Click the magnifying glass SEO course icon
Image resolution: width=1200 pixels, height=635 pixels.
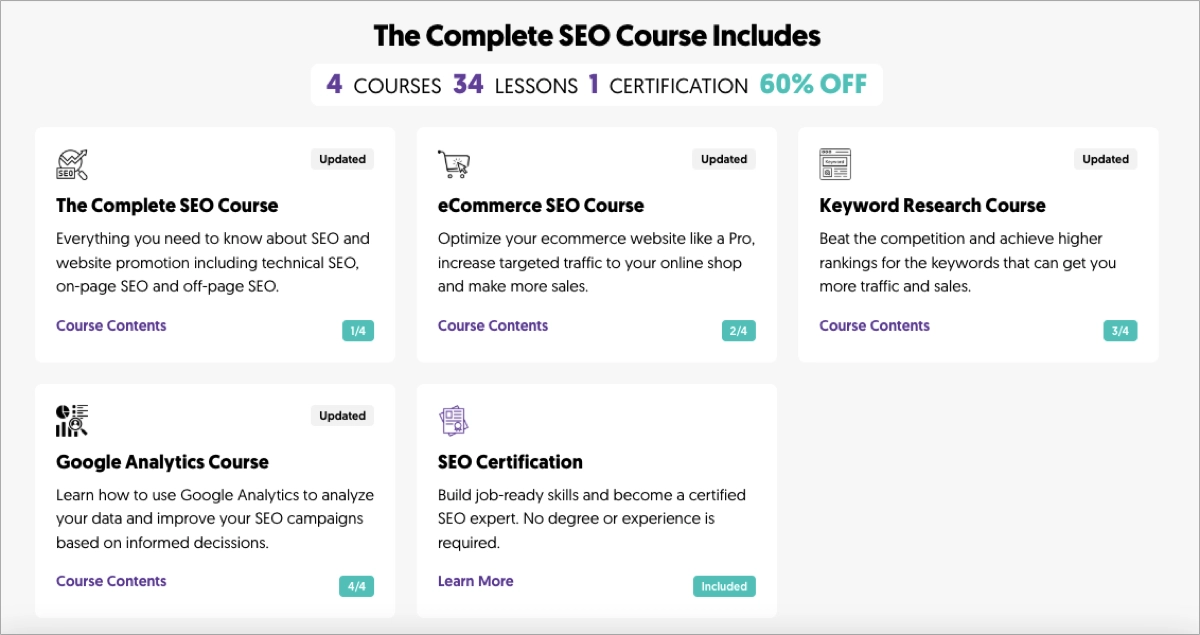point(70,163)
